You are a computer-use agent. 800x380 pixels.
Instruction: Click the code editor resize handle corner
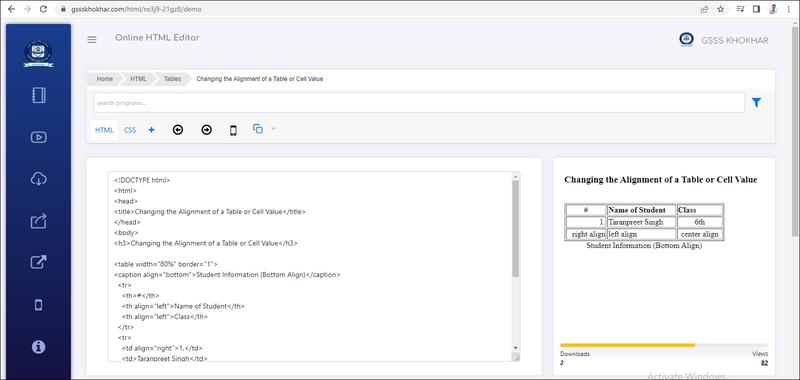tap(515, 357)
